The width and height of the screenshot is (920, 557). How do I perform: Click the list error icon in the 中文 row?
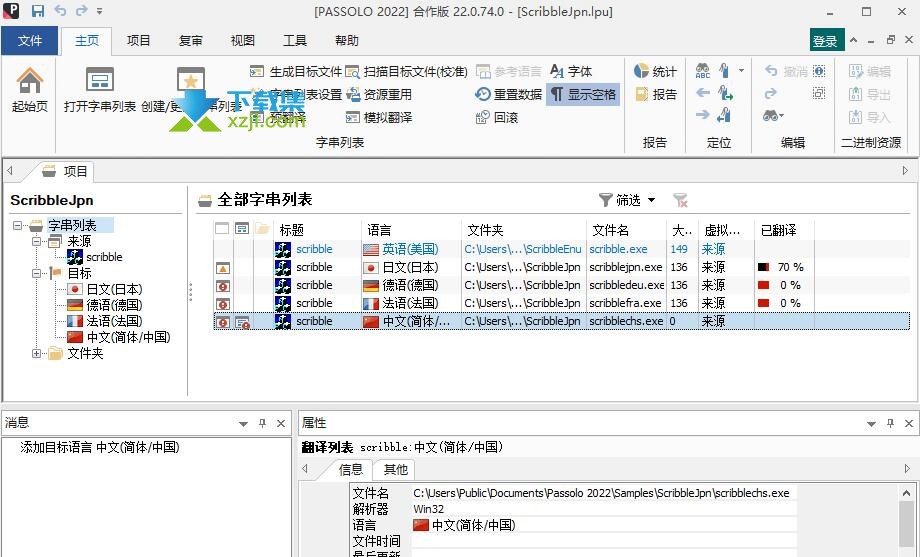point(242,322)
